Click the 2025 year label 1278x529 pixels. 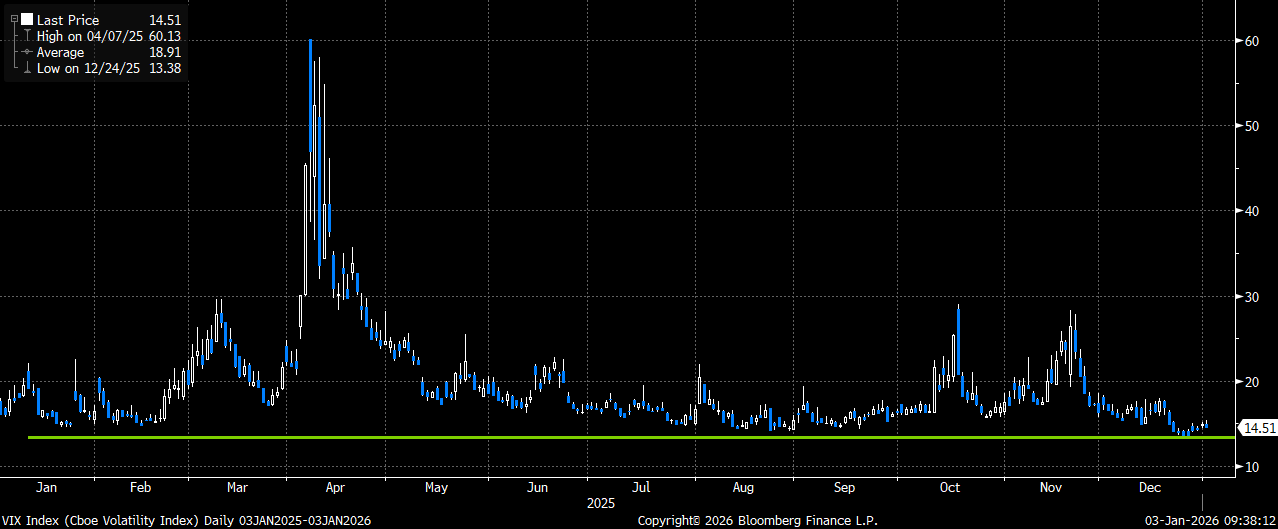tap(602, 503)
